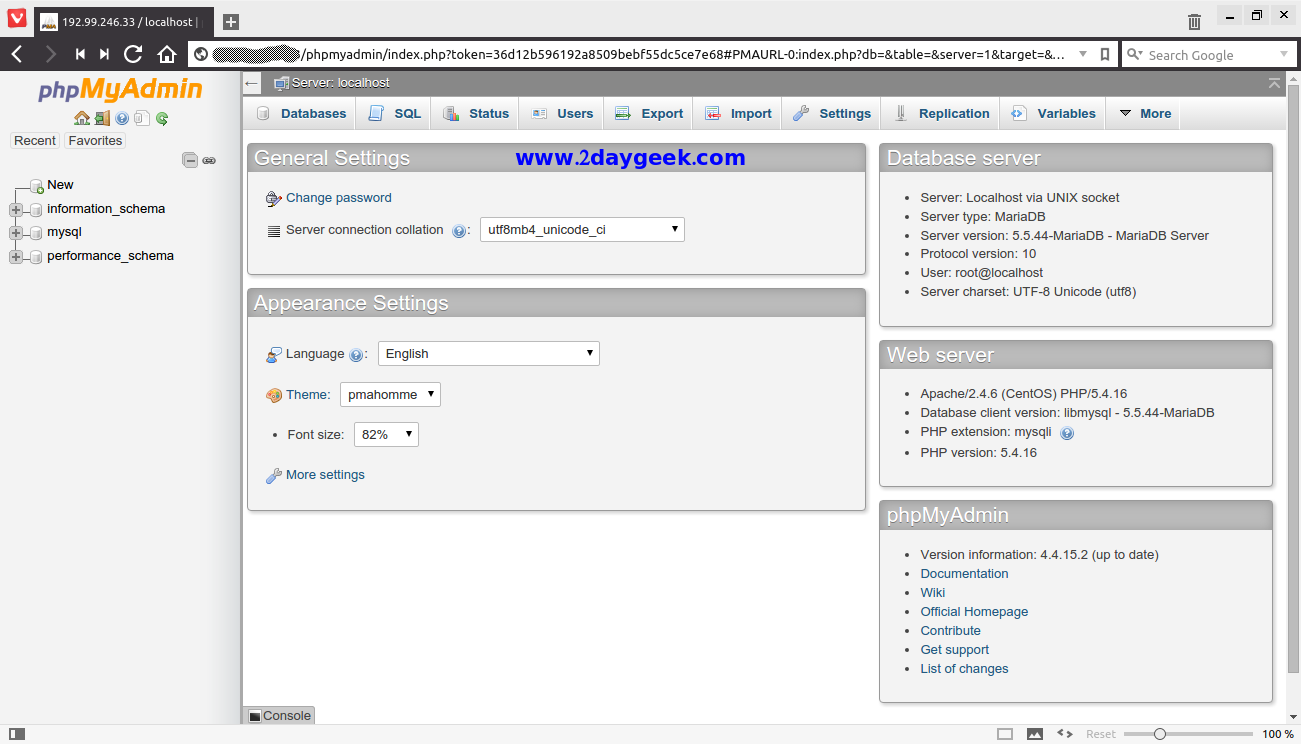
Task: Open the Console panel button
Action: click(x=280, y=715)
